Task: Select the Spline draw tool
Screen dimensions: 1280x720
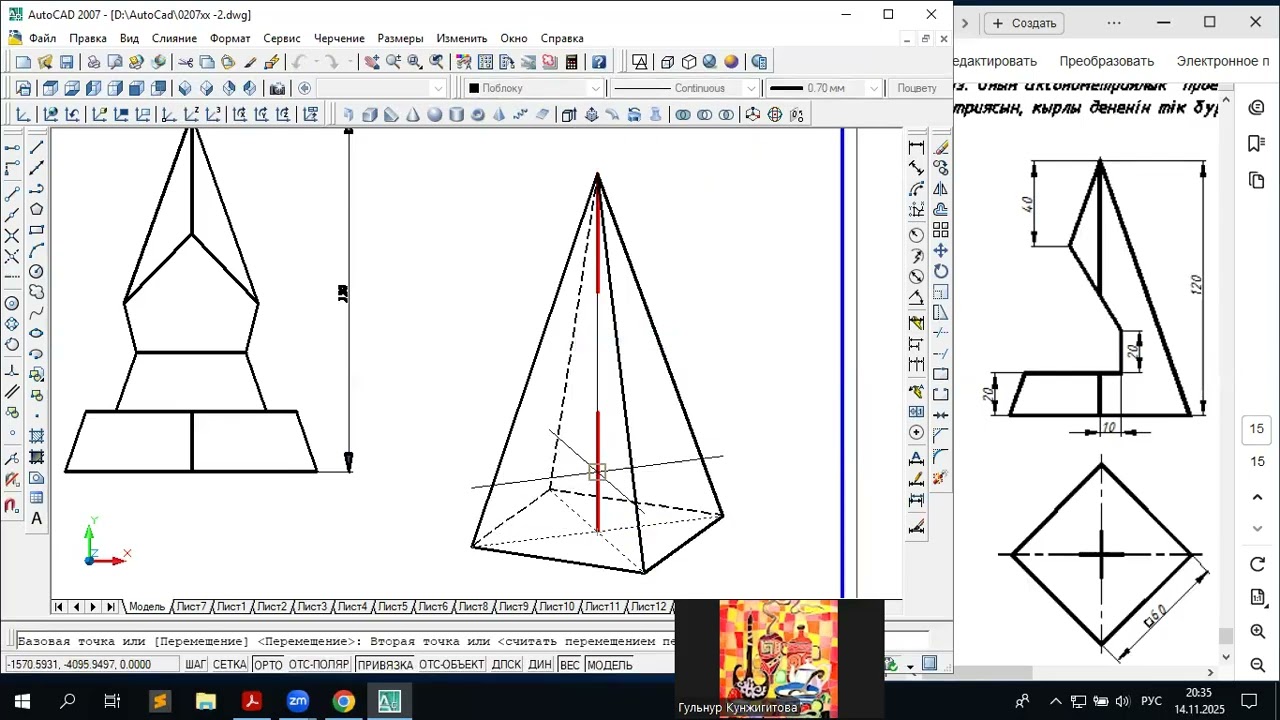Action: tap(37, 313)
